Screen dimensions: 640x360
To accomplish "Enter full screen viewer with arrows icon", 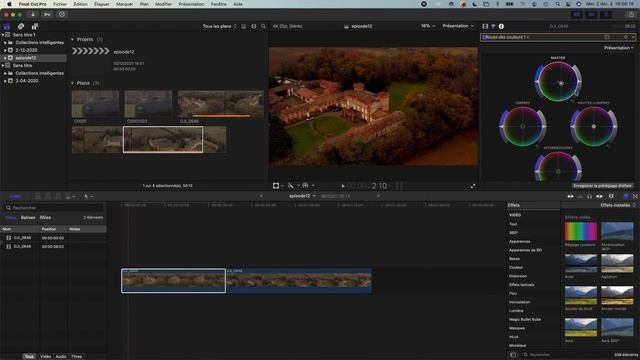I will click(473, 186).
